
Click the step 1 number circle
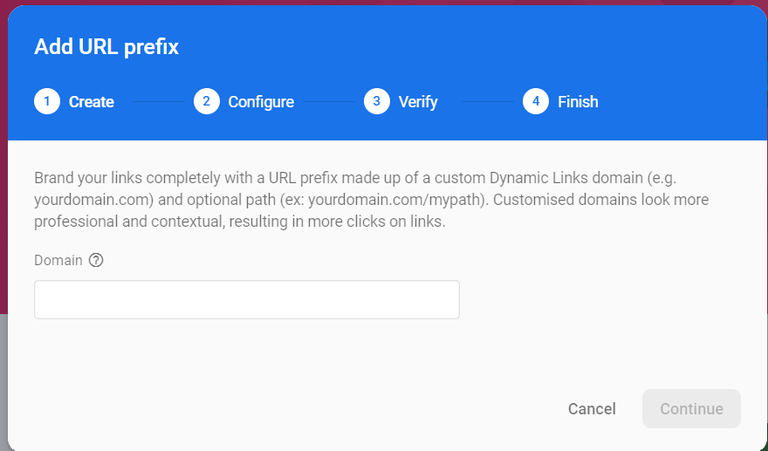[47, 102]
